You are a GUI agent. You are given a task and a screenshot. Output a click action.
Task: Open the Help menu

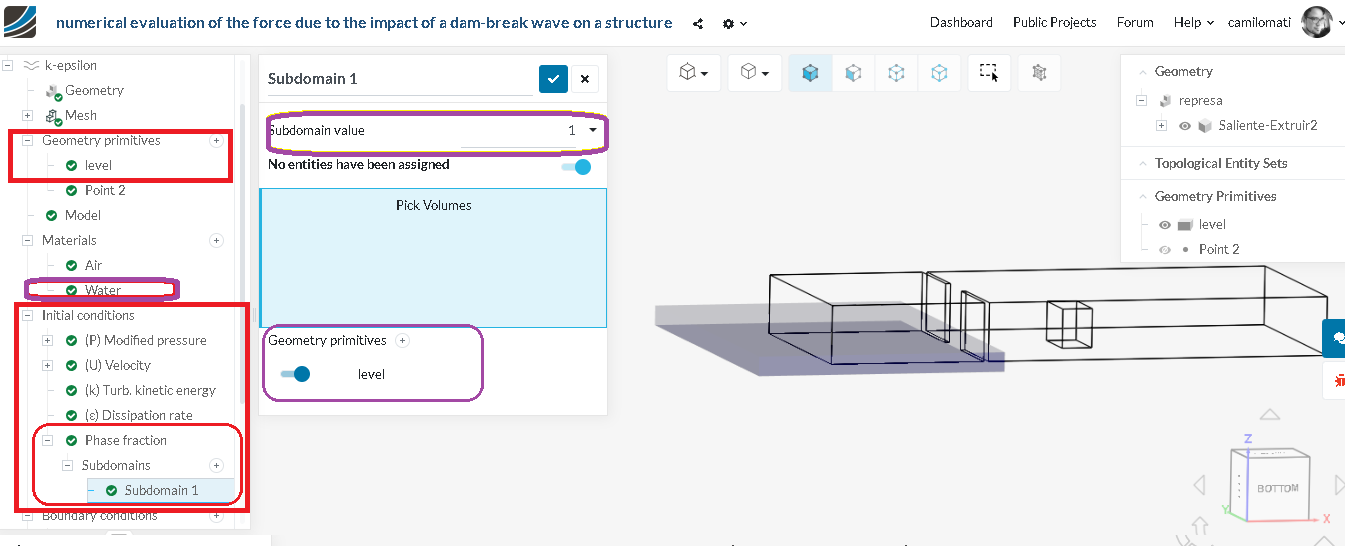tap(1193, 22)
